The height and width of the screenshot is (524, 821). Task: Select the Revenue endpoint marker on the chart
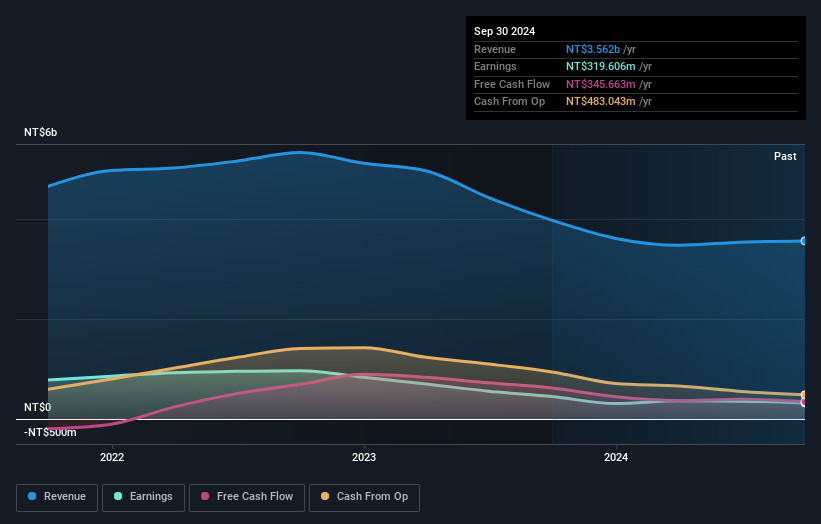(804, 241)
